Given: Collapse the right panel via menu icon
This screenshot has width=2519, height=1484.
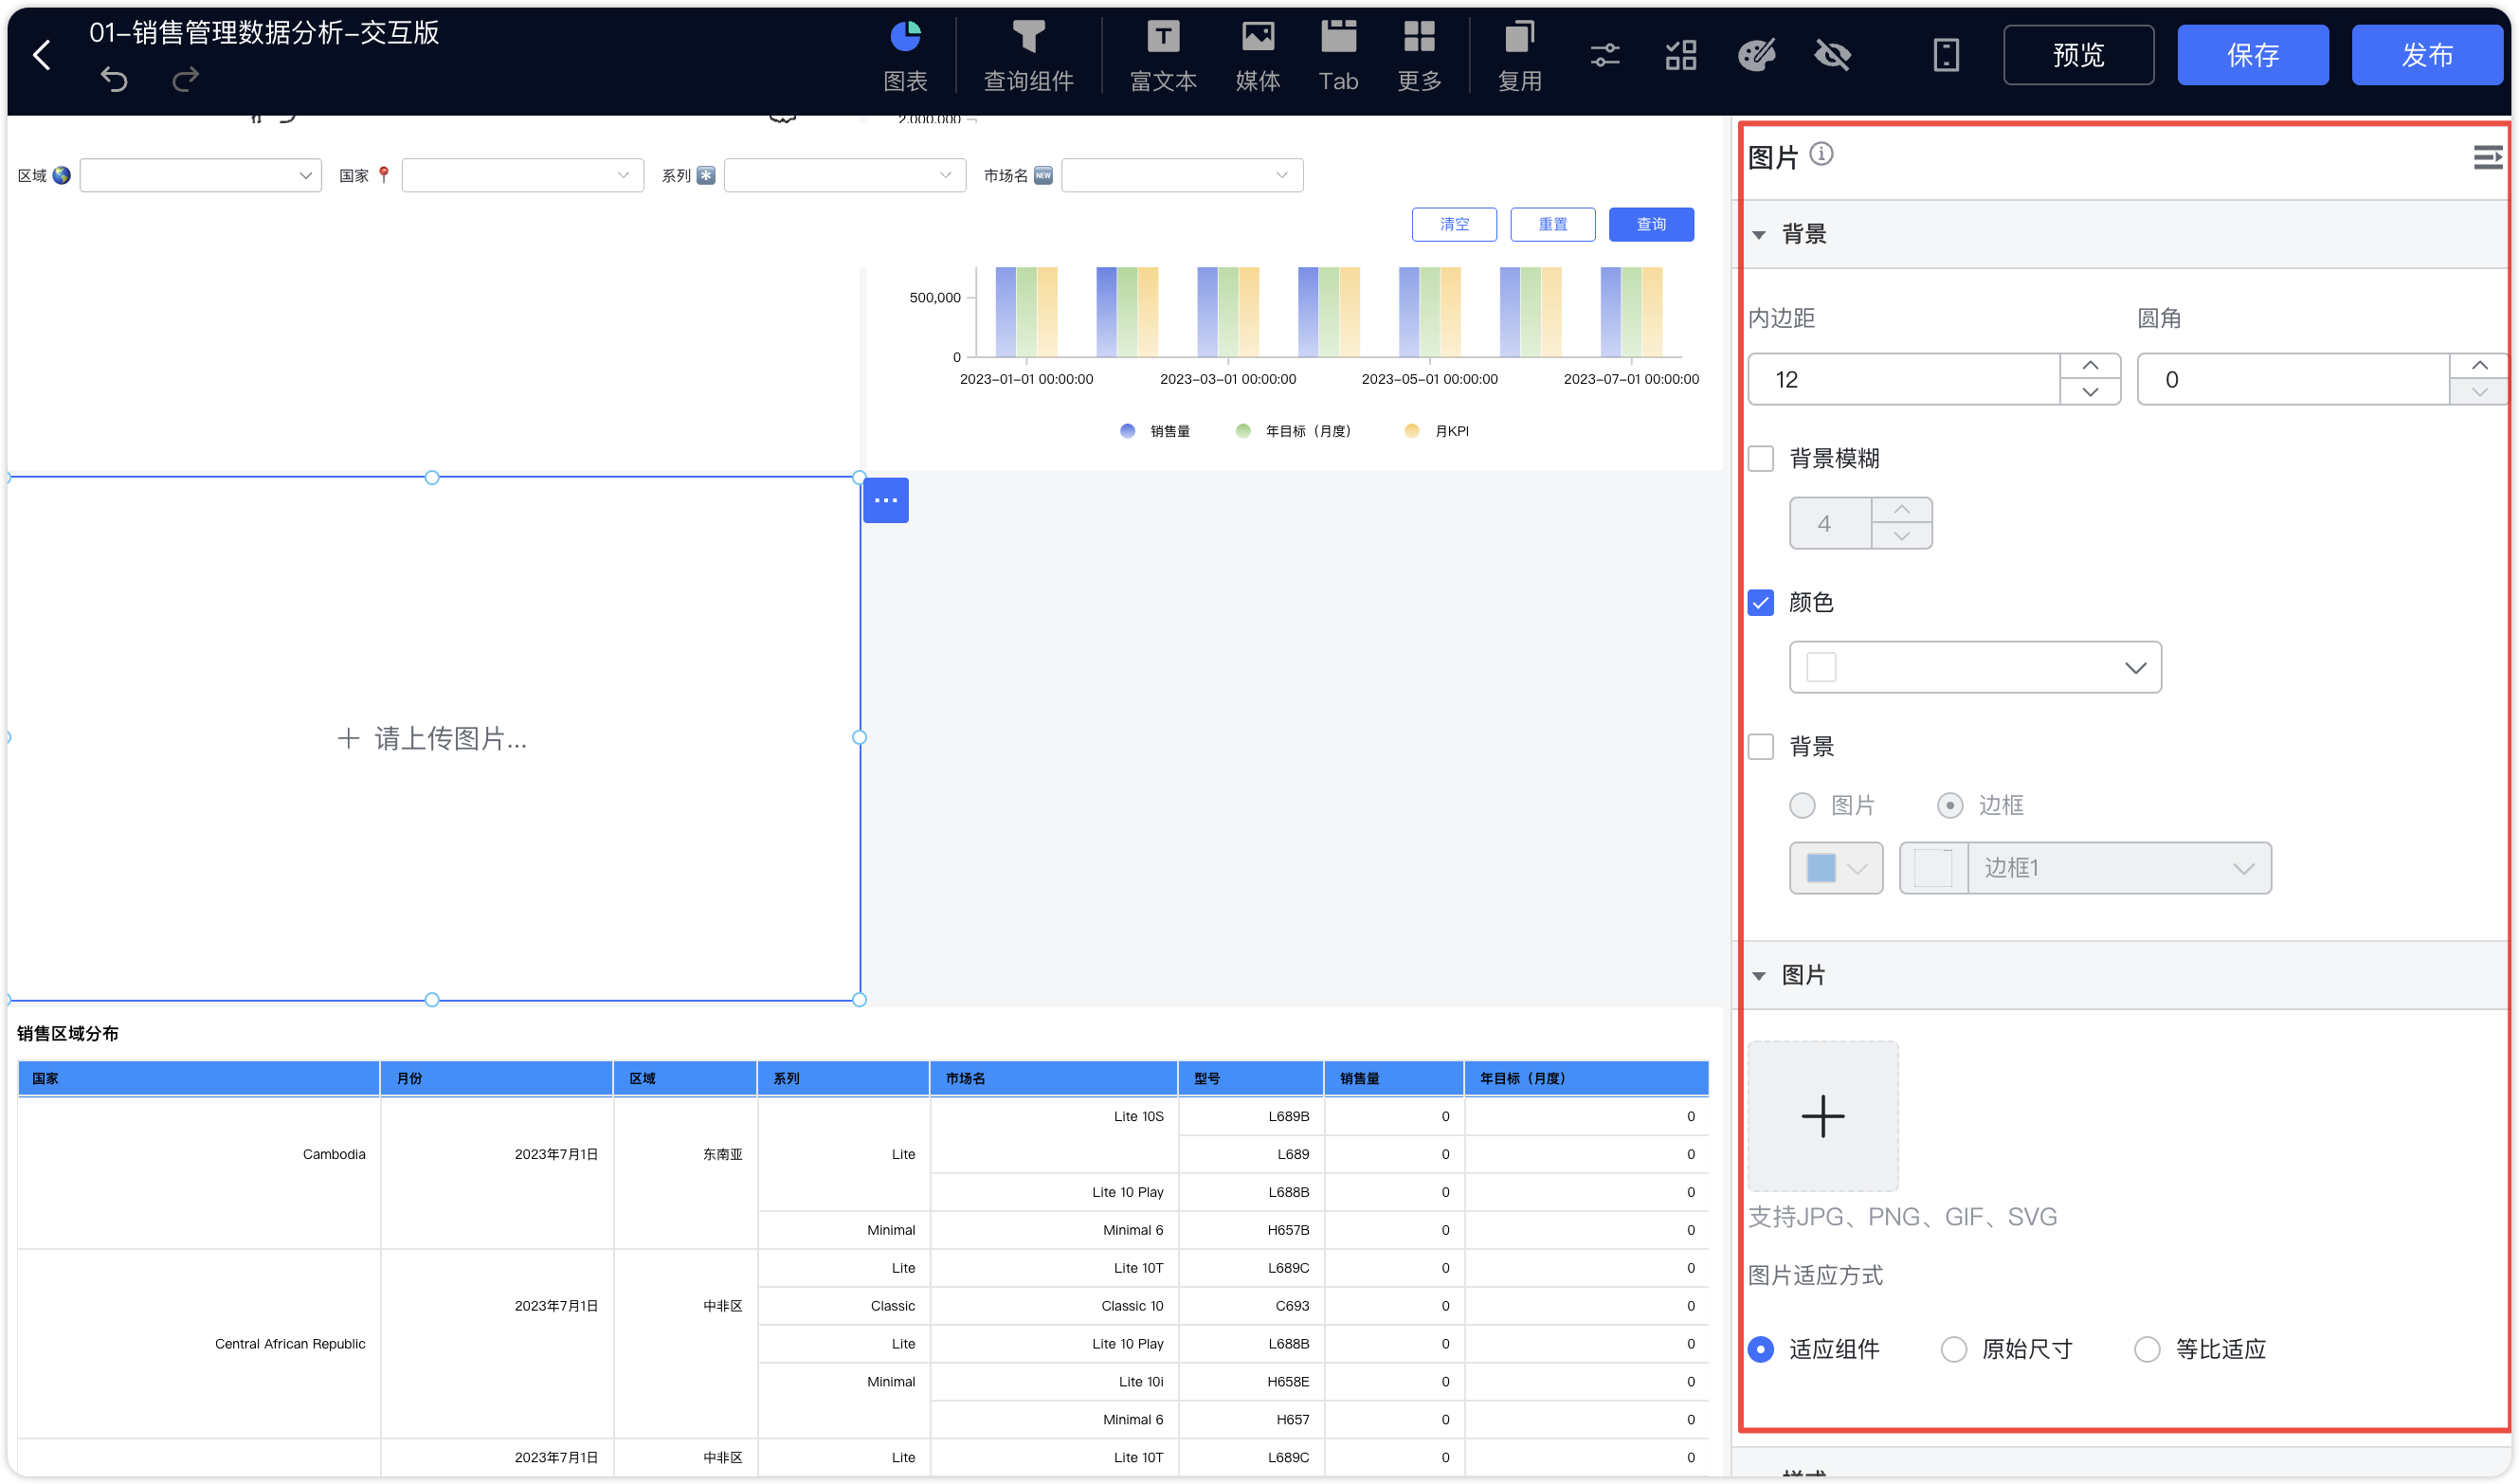Looking at the screenshot, I should [x=2487, y=157].
